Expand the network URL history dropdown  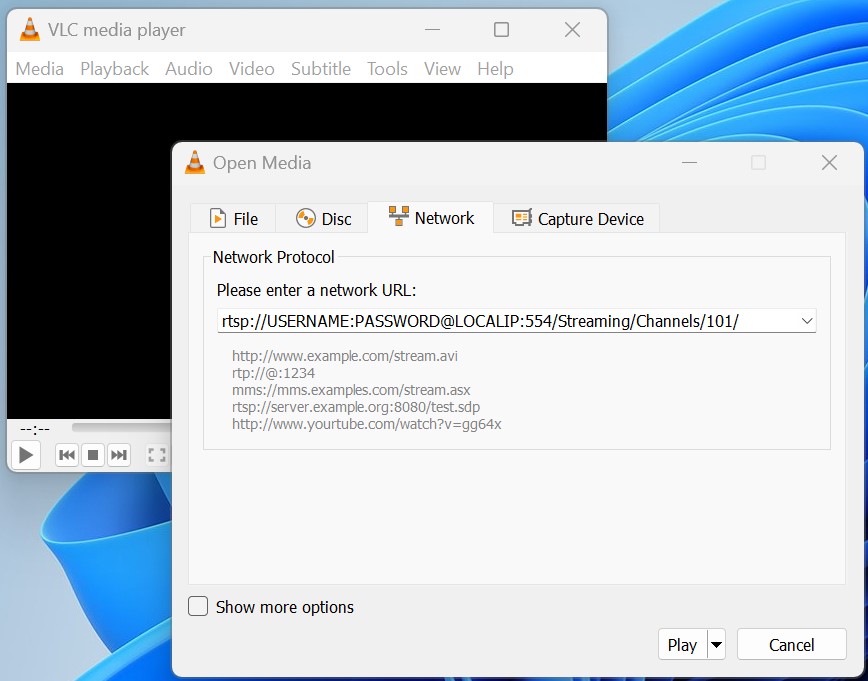[806, 321]
